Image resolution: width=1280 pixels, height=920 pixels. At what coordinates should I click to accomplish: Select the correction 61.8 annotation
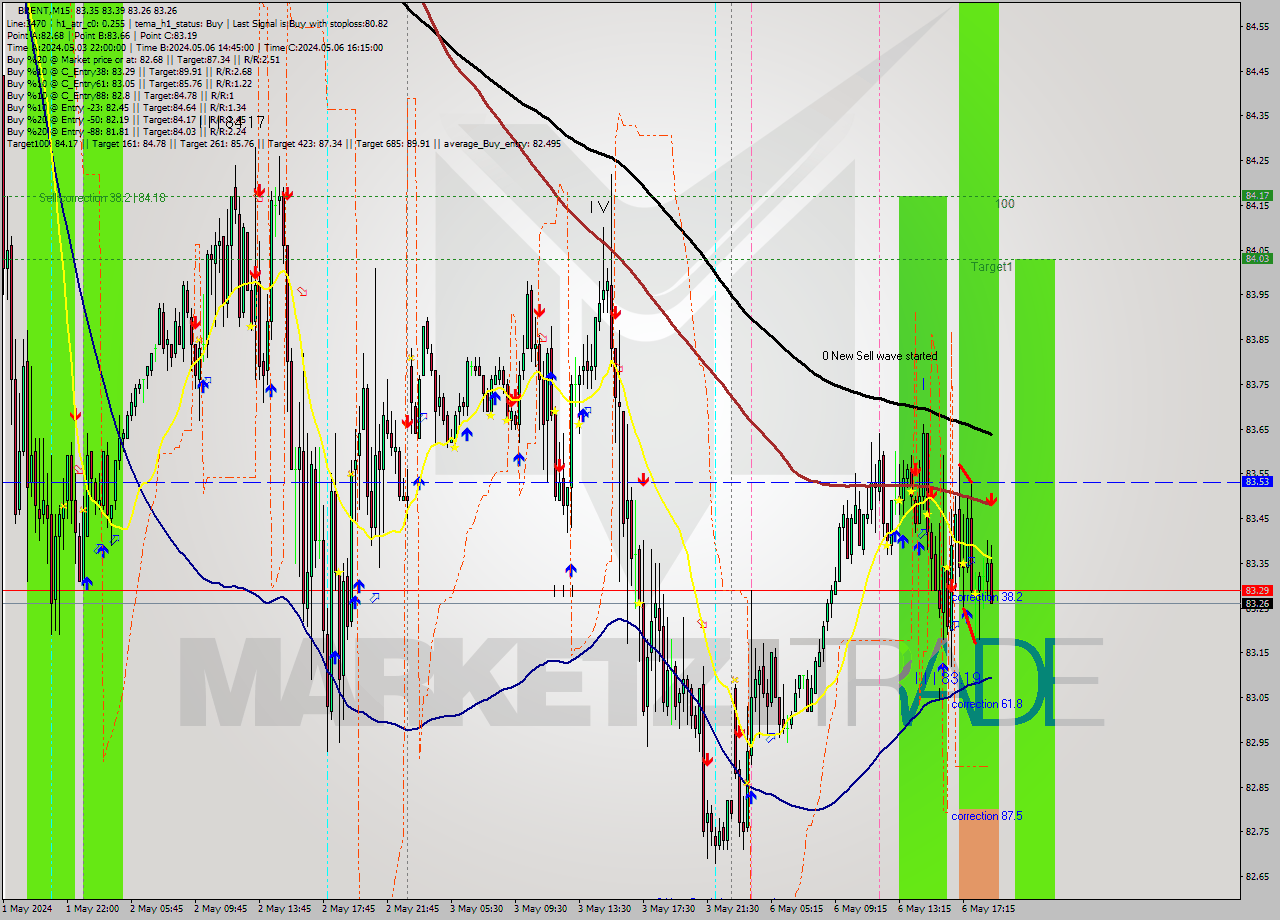tap(984, 703)
